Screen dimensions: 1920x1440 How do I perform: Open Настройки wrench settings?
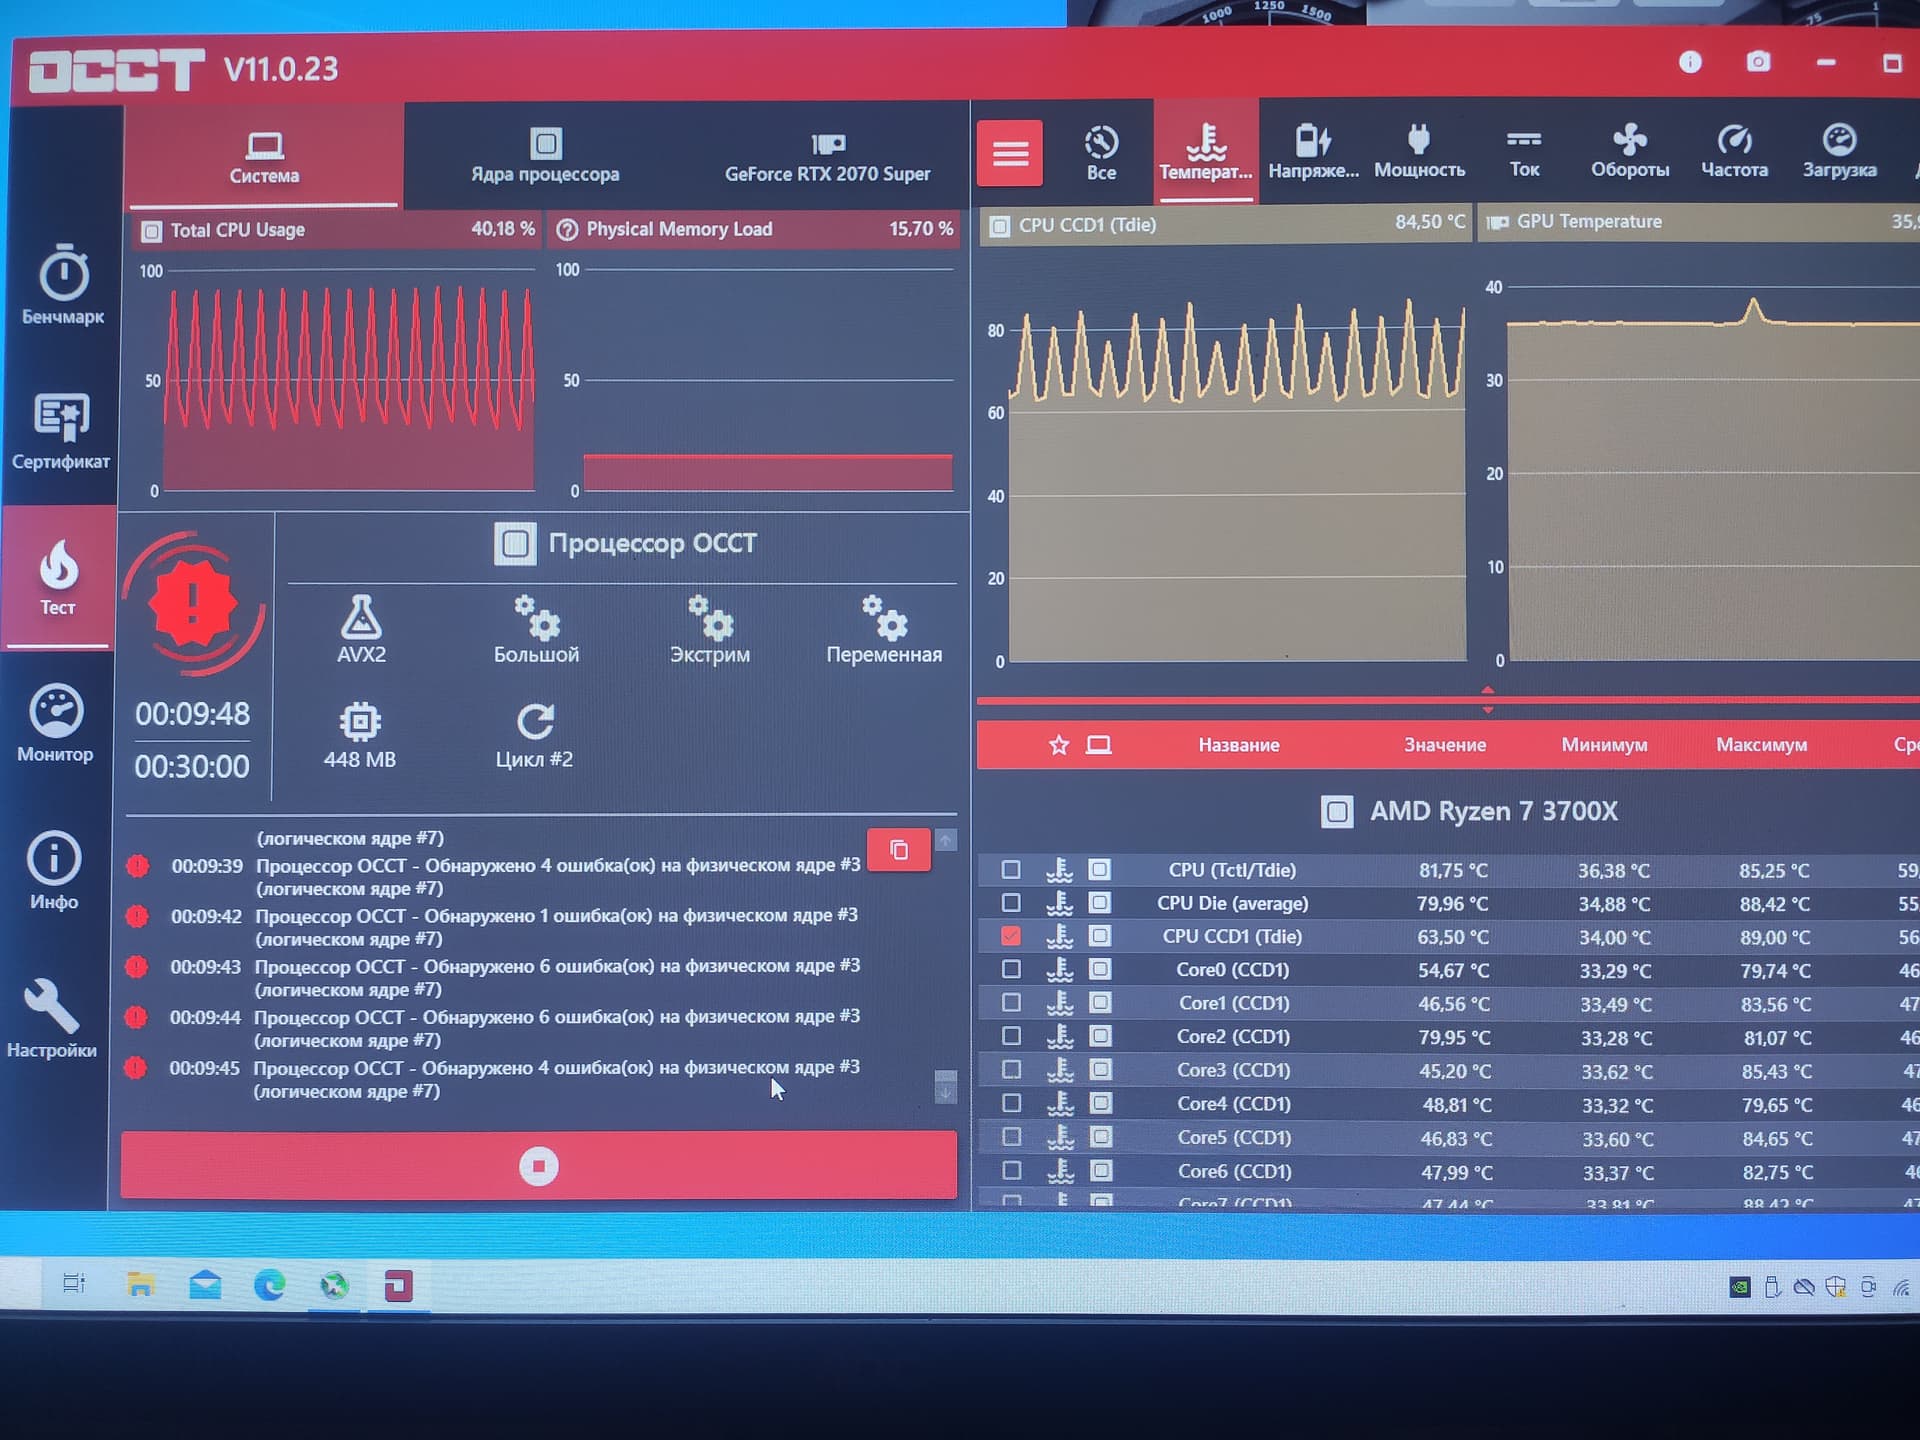point(52,1018)
